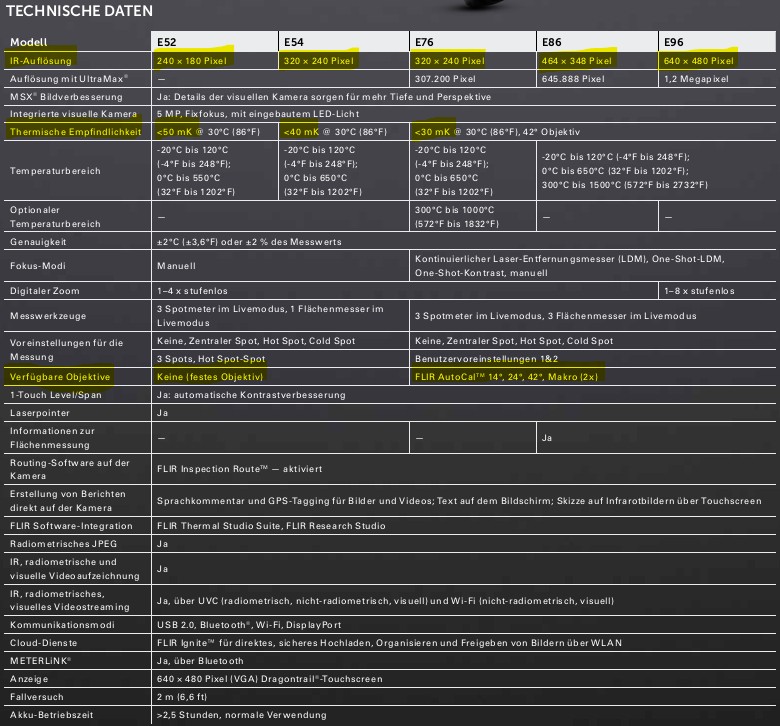This screenshot has height=726, width=780.
Task: Click the Akku-Betriebszeit row label
Action: pyautogui.click(x=50, y=715)
